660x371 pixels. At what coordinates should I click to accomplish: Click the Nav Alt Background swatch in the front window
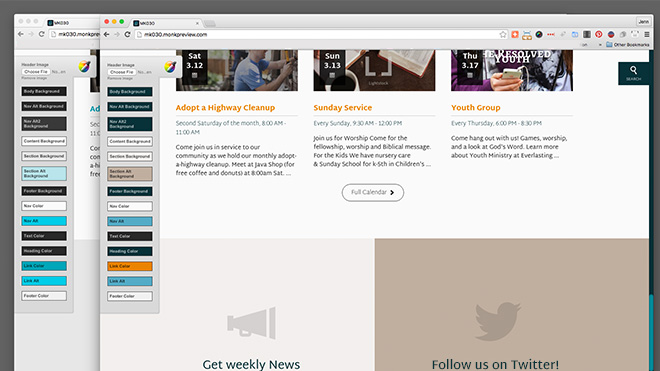130,107
